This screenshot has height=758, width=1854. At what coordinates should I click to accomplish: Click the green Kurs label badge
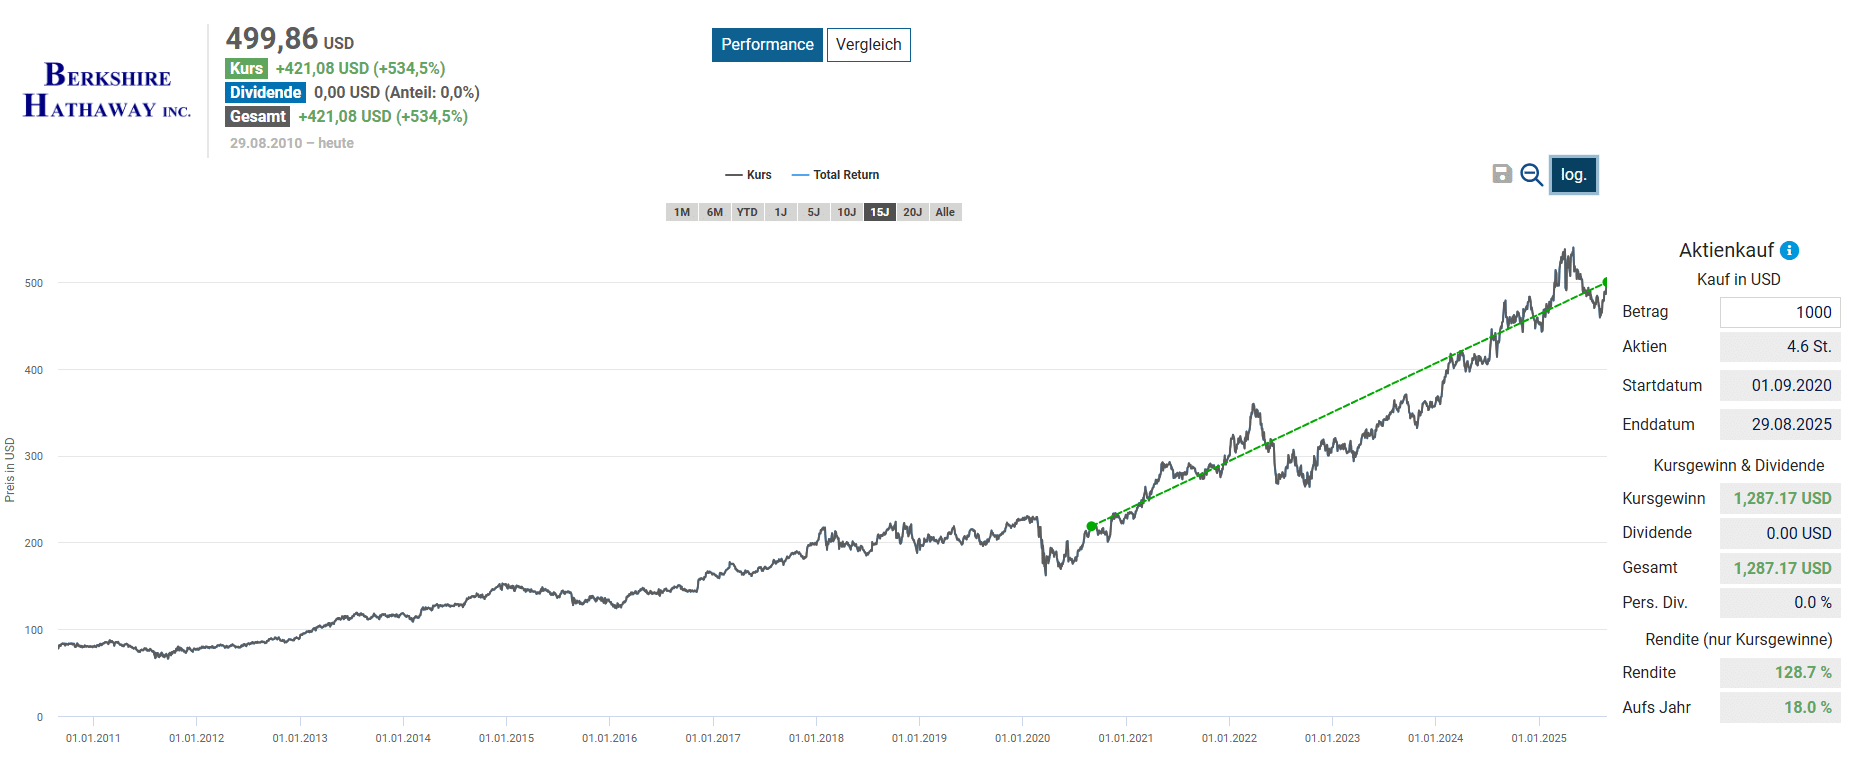click(246, 69)
